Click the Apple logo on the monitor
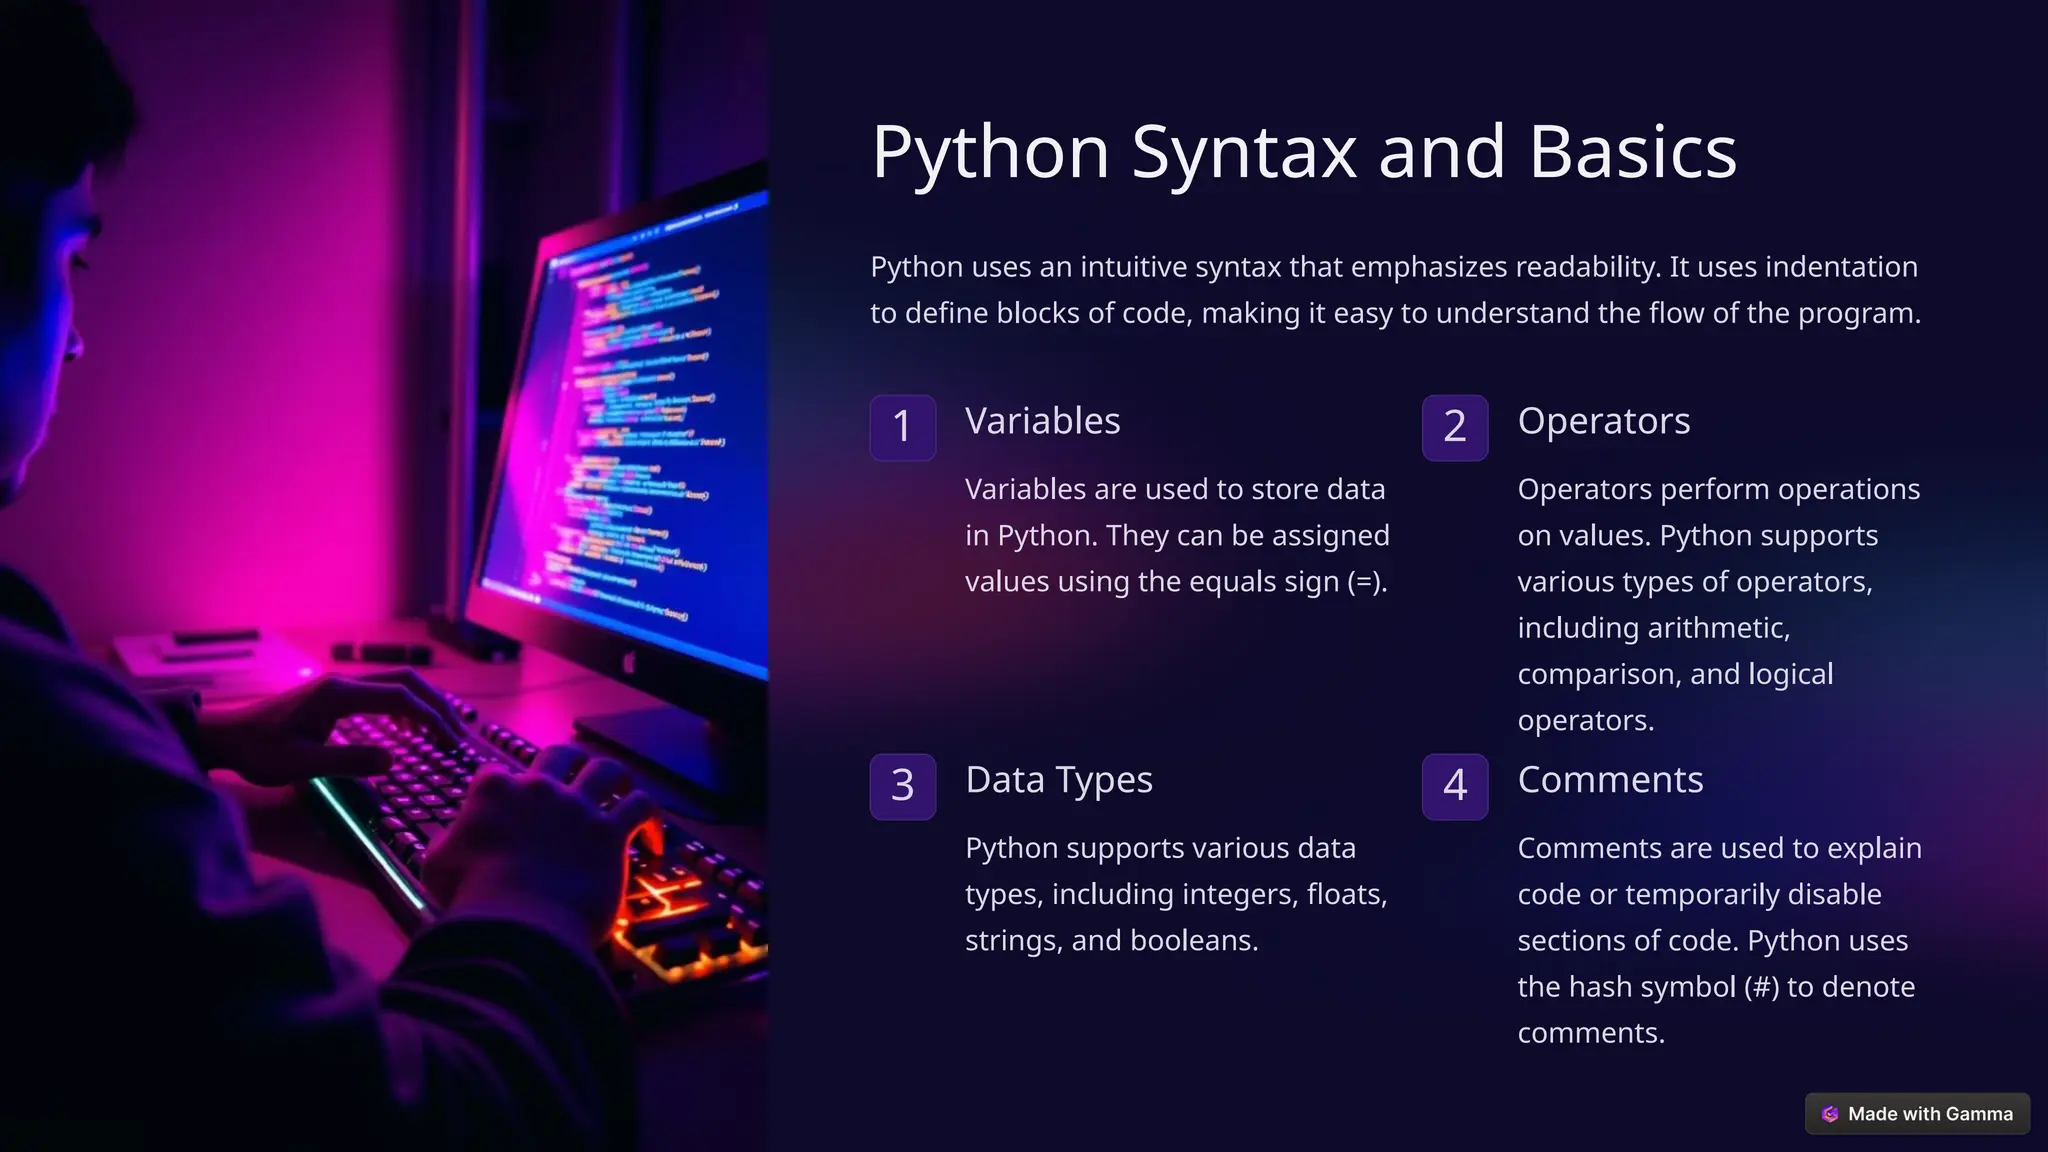Image resolution: width=2048 pixels, height=1152 pixels. [629, 662]
